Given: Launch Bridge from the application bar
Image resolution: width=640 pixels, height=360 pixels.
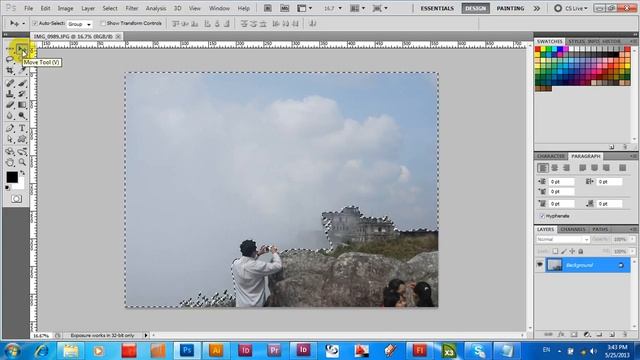Looking at the screenshot, I should 268,8.
